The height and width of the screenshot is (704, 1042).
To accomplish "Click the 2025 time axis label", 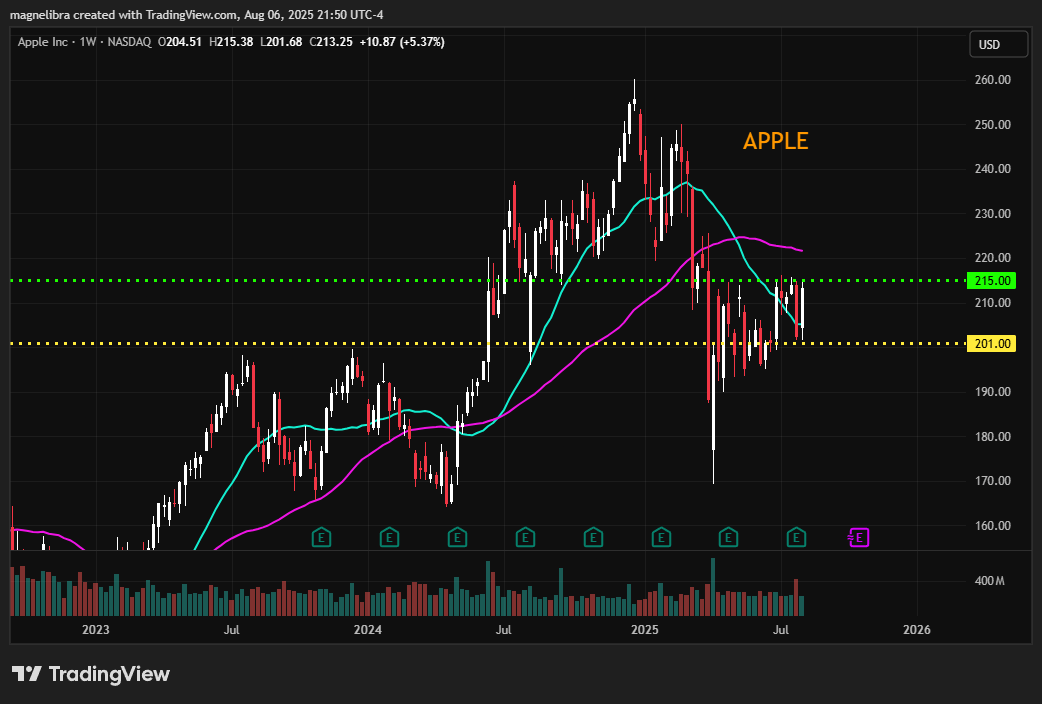I will pos(645,630).
